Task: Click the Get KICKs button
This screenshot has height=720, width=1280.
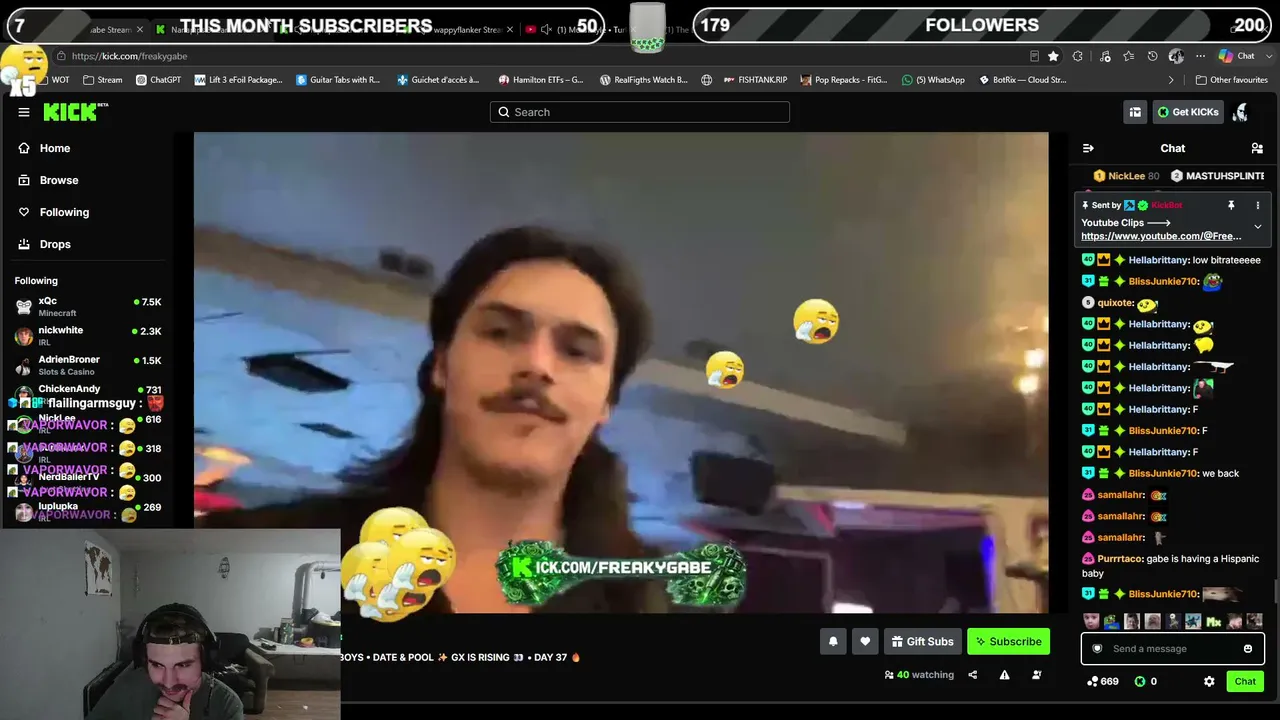Action: pos(1188,112)
